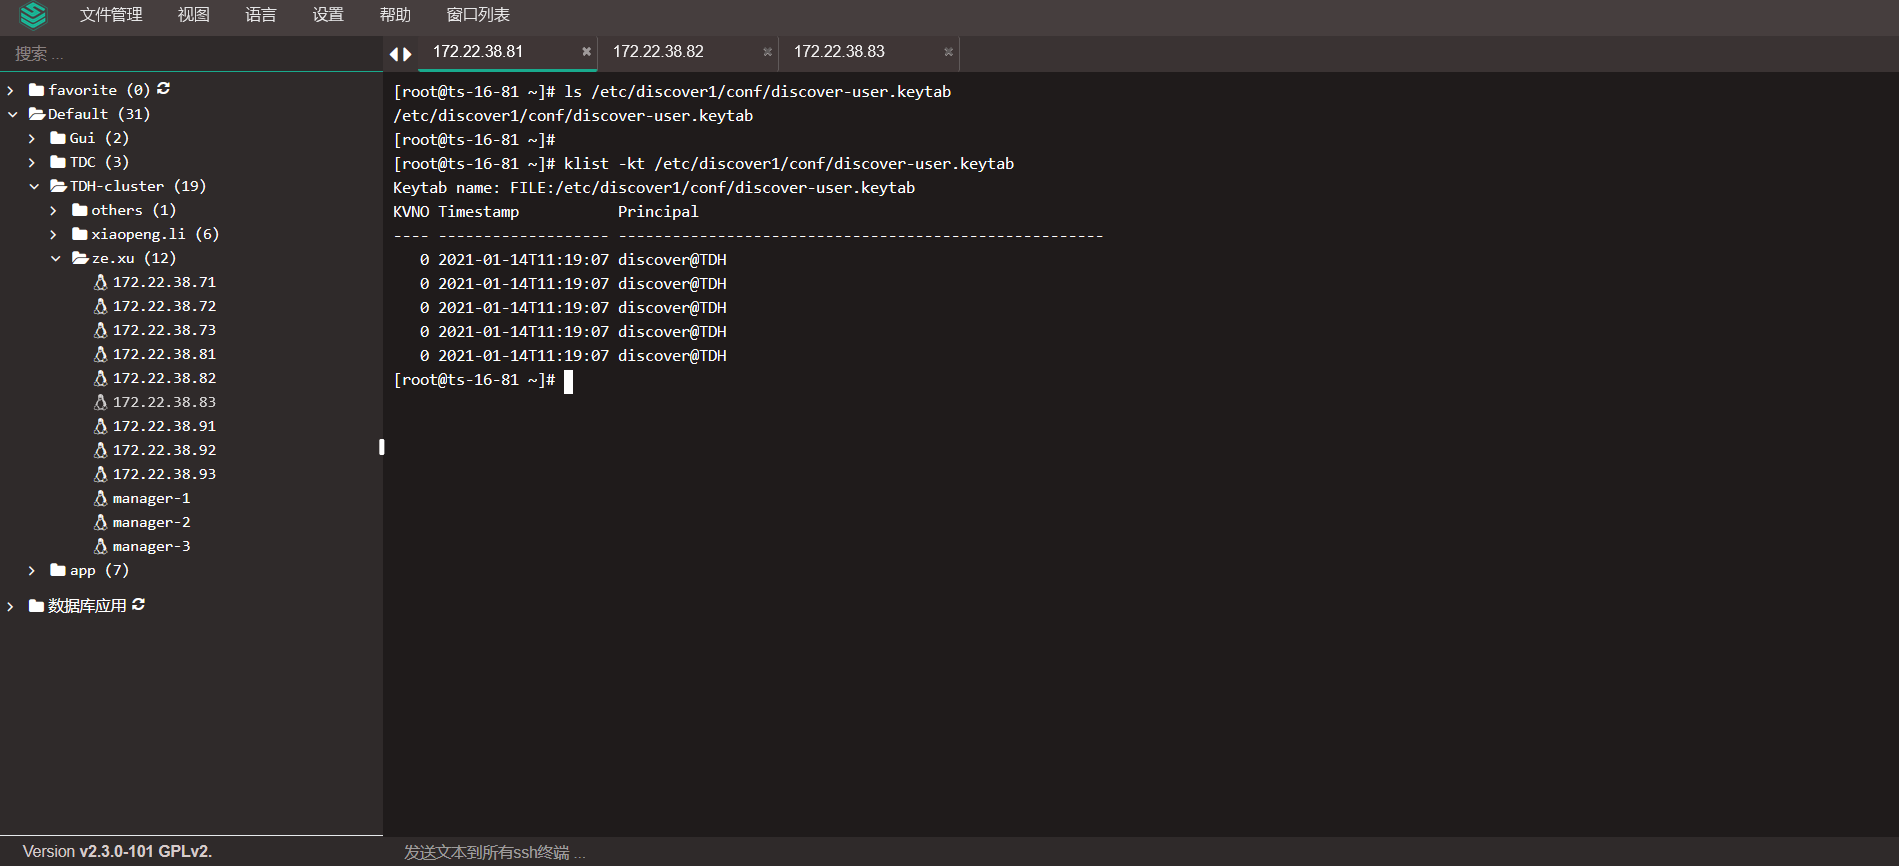The width and height of the screenshot is (1899, 866).
Task: Click the app logo in top-left corner
Action: (33, 15)
